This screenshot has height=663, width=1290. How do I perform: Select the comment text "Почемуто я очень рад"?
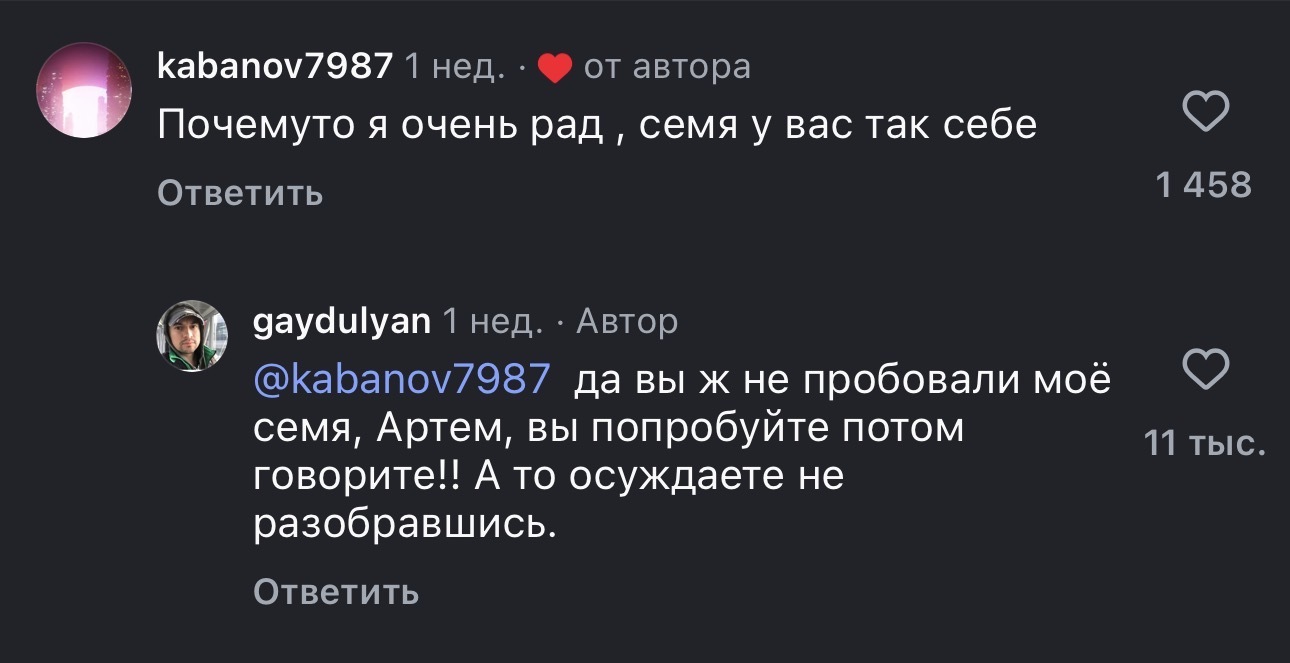tap(381, 125)
